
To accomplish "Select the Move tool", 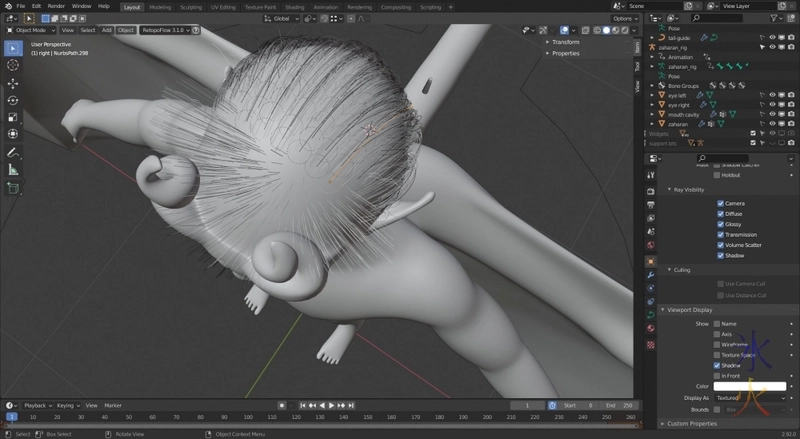I will tap(13, 83).
